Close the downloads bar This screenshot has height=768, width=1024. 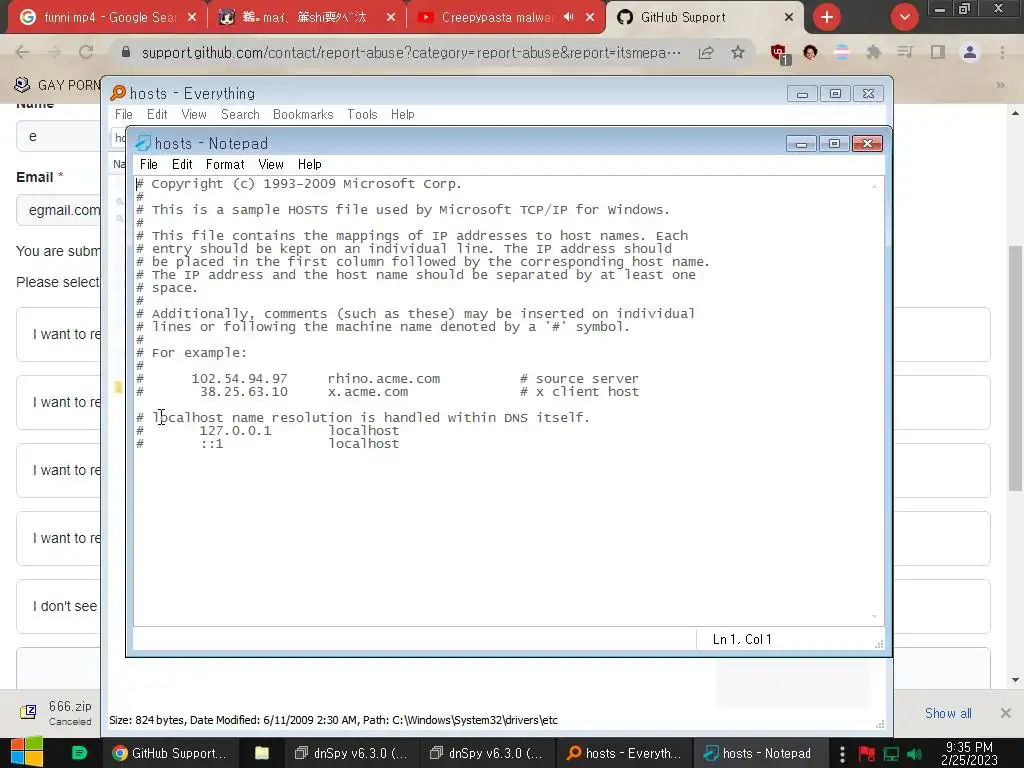[1006, 713]
